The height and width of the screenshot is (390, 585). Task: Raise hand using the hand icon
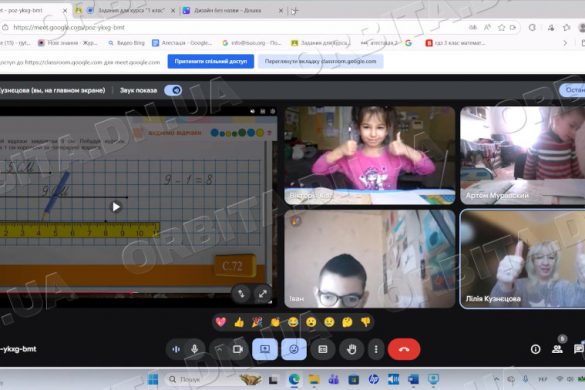pyautogui.click(x=351, y=349)
